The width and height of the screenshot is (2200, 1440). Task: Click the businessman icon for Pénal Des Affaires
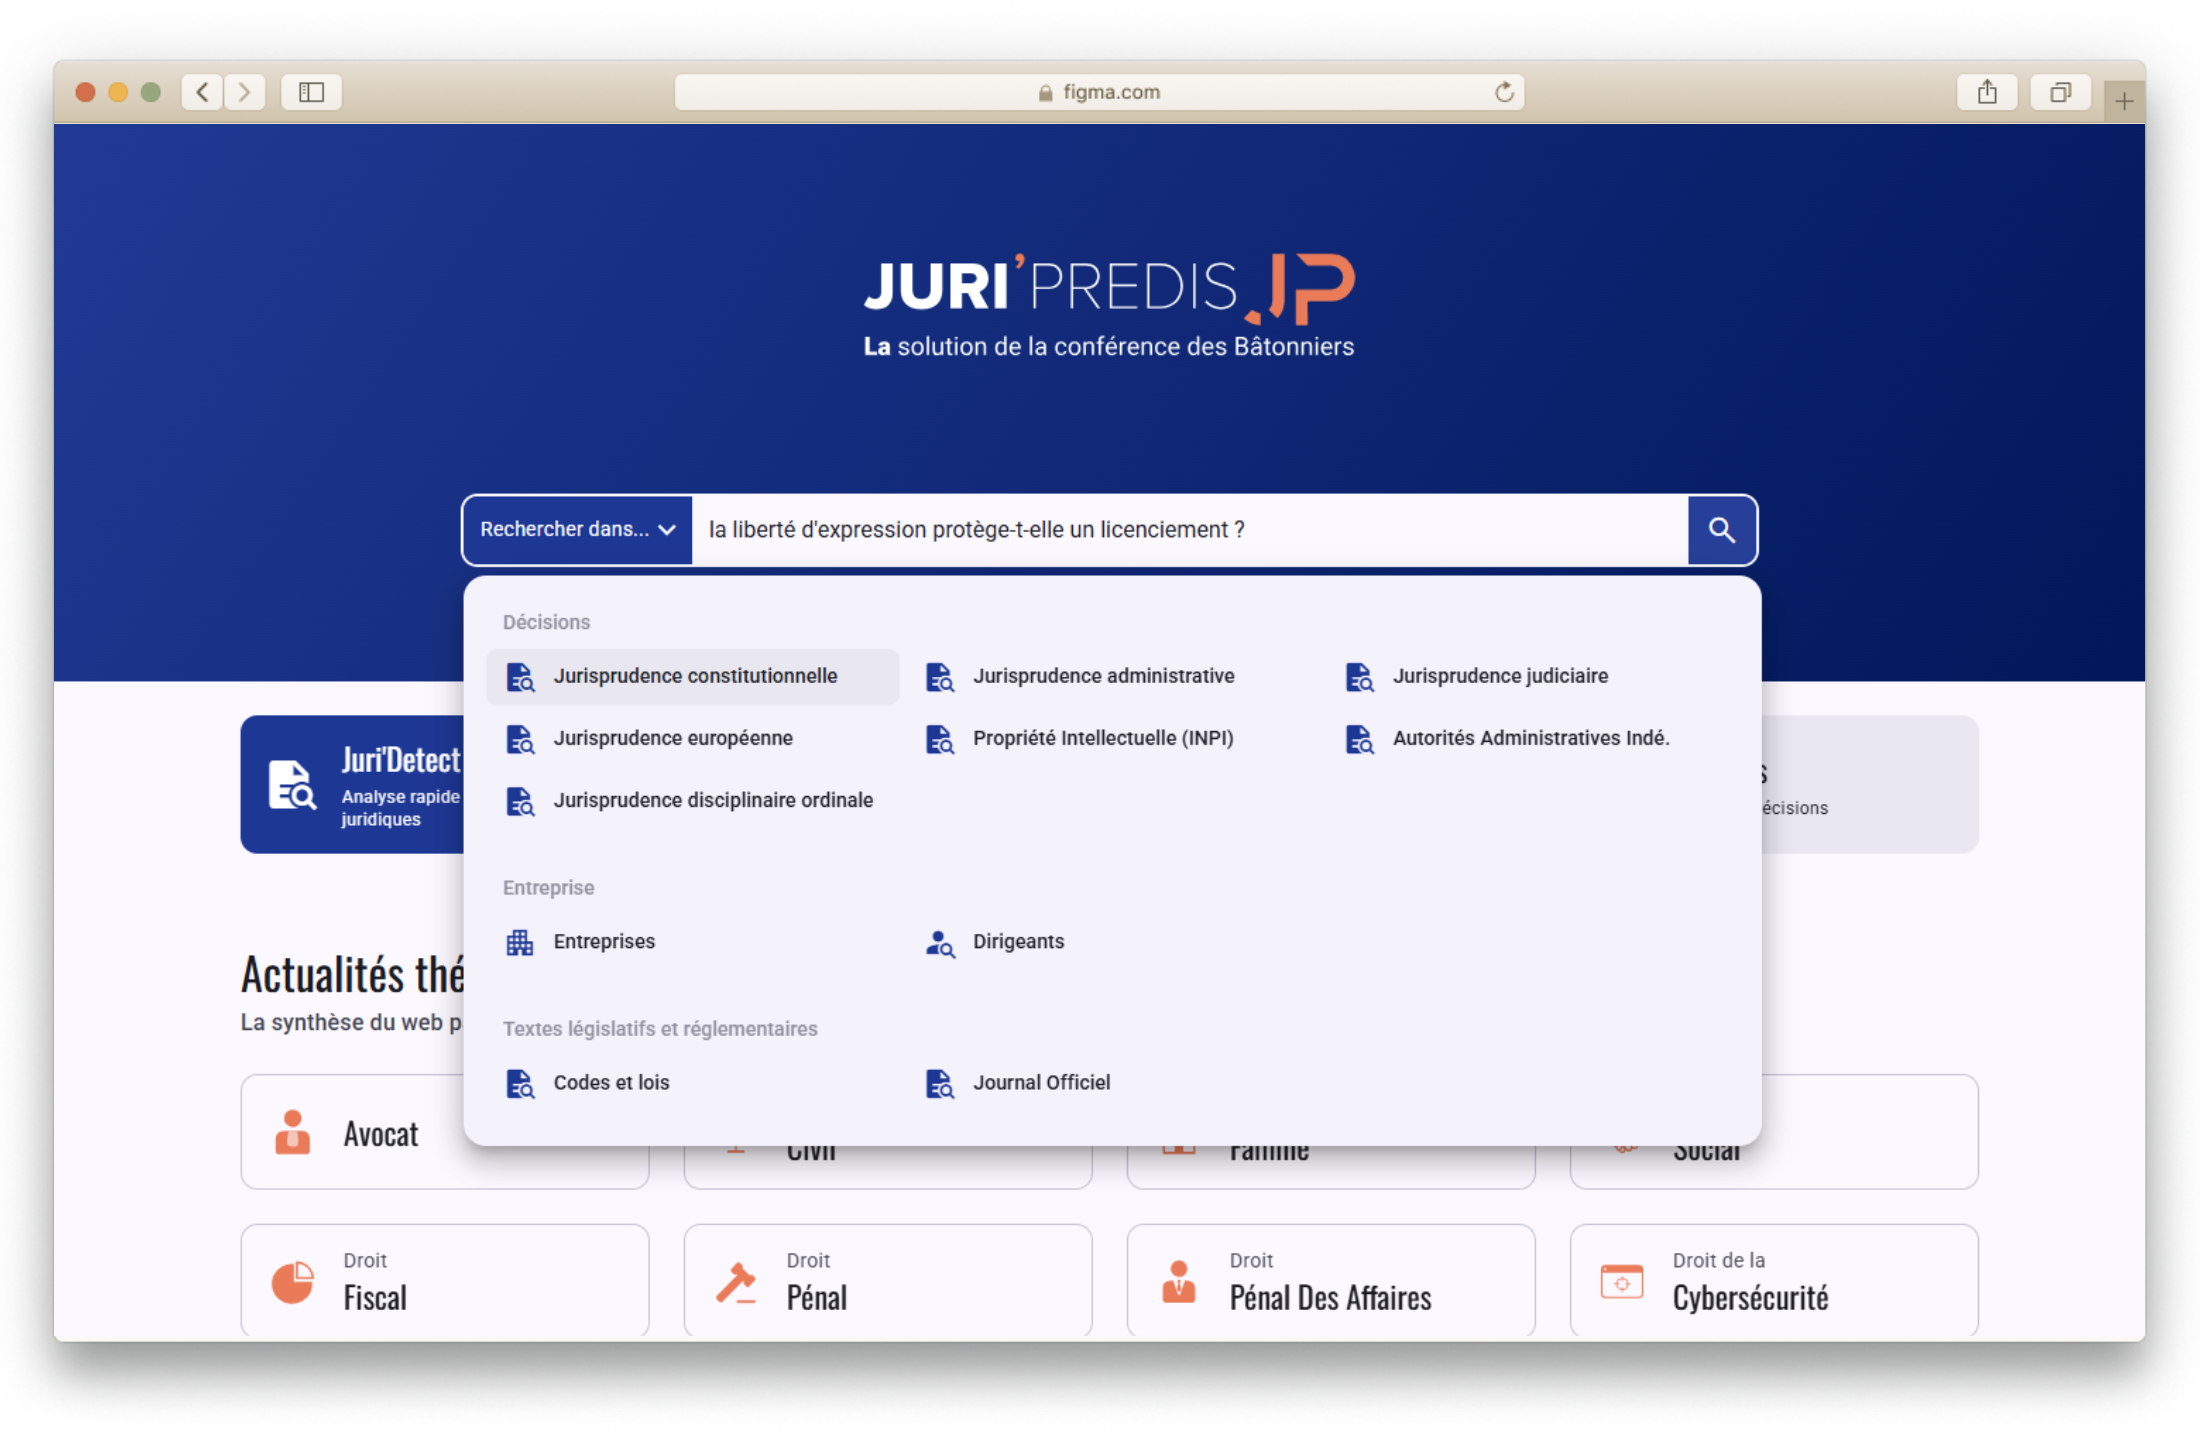(x=1179, y=1281)
